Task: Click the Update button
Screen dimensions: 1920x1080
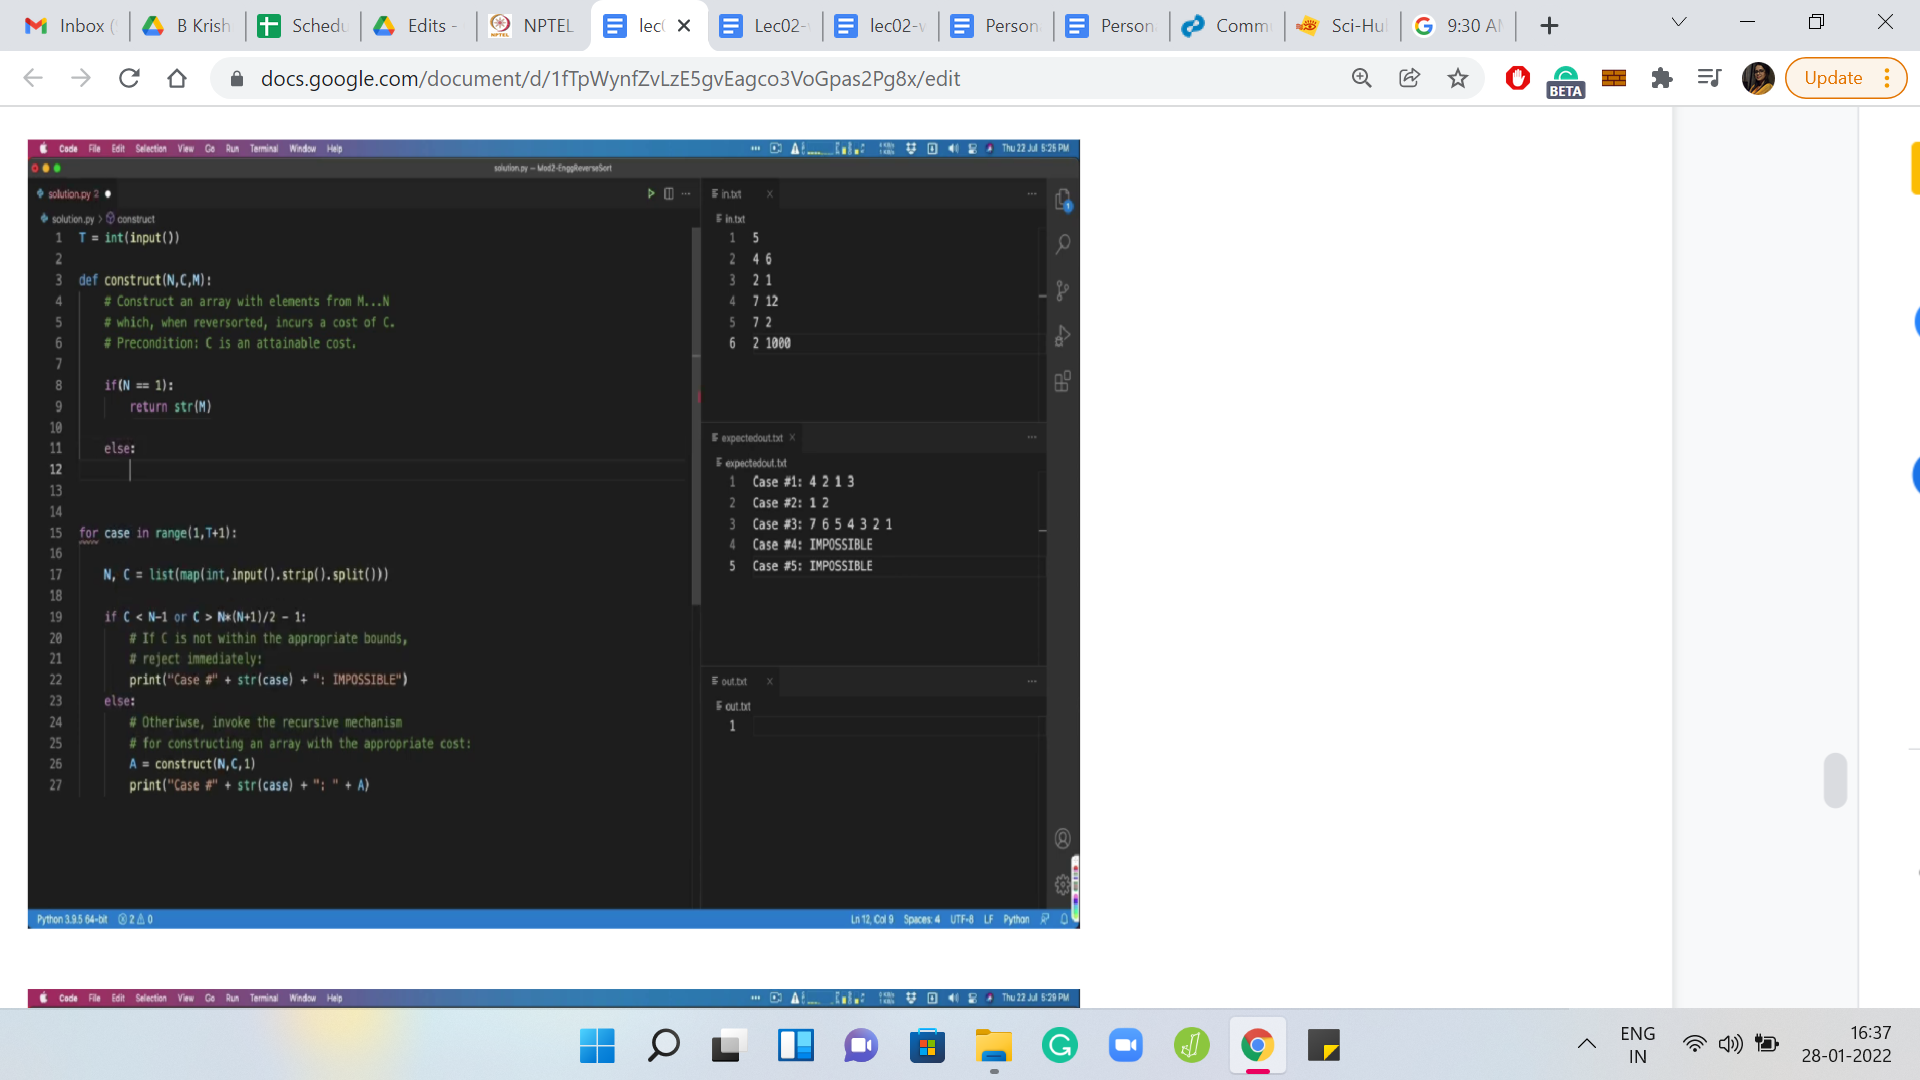Action: click(1833, 78)
